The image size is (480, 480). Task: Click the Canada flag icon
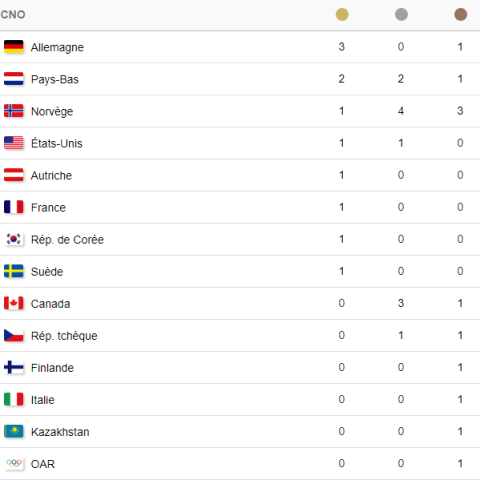14,303
